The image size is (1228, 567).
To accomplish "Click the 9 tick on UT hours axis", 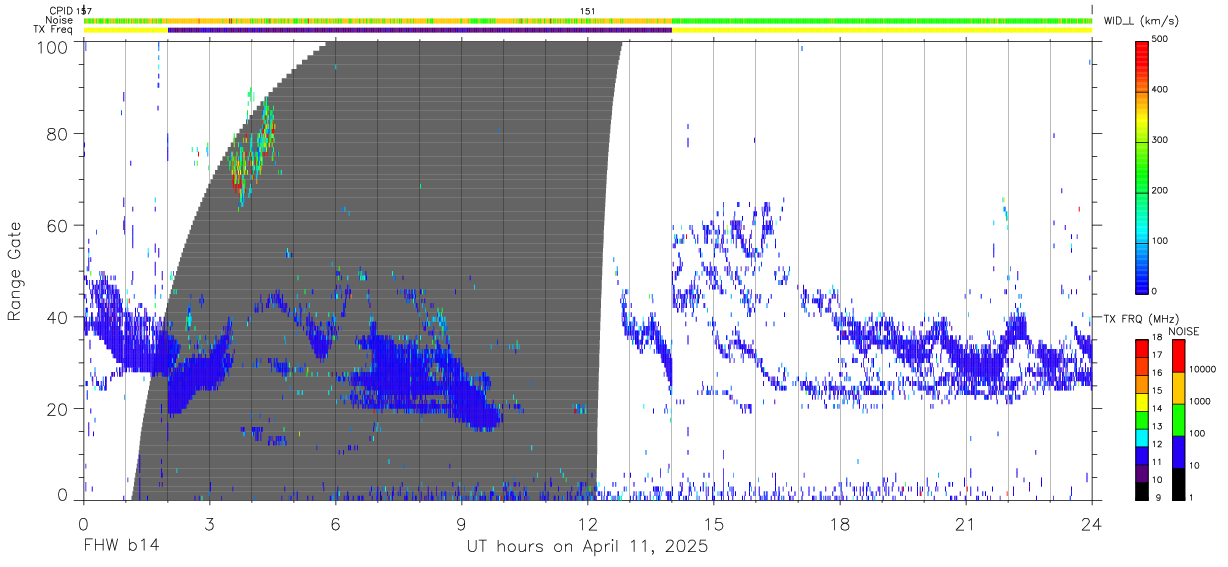I will 461,524.
